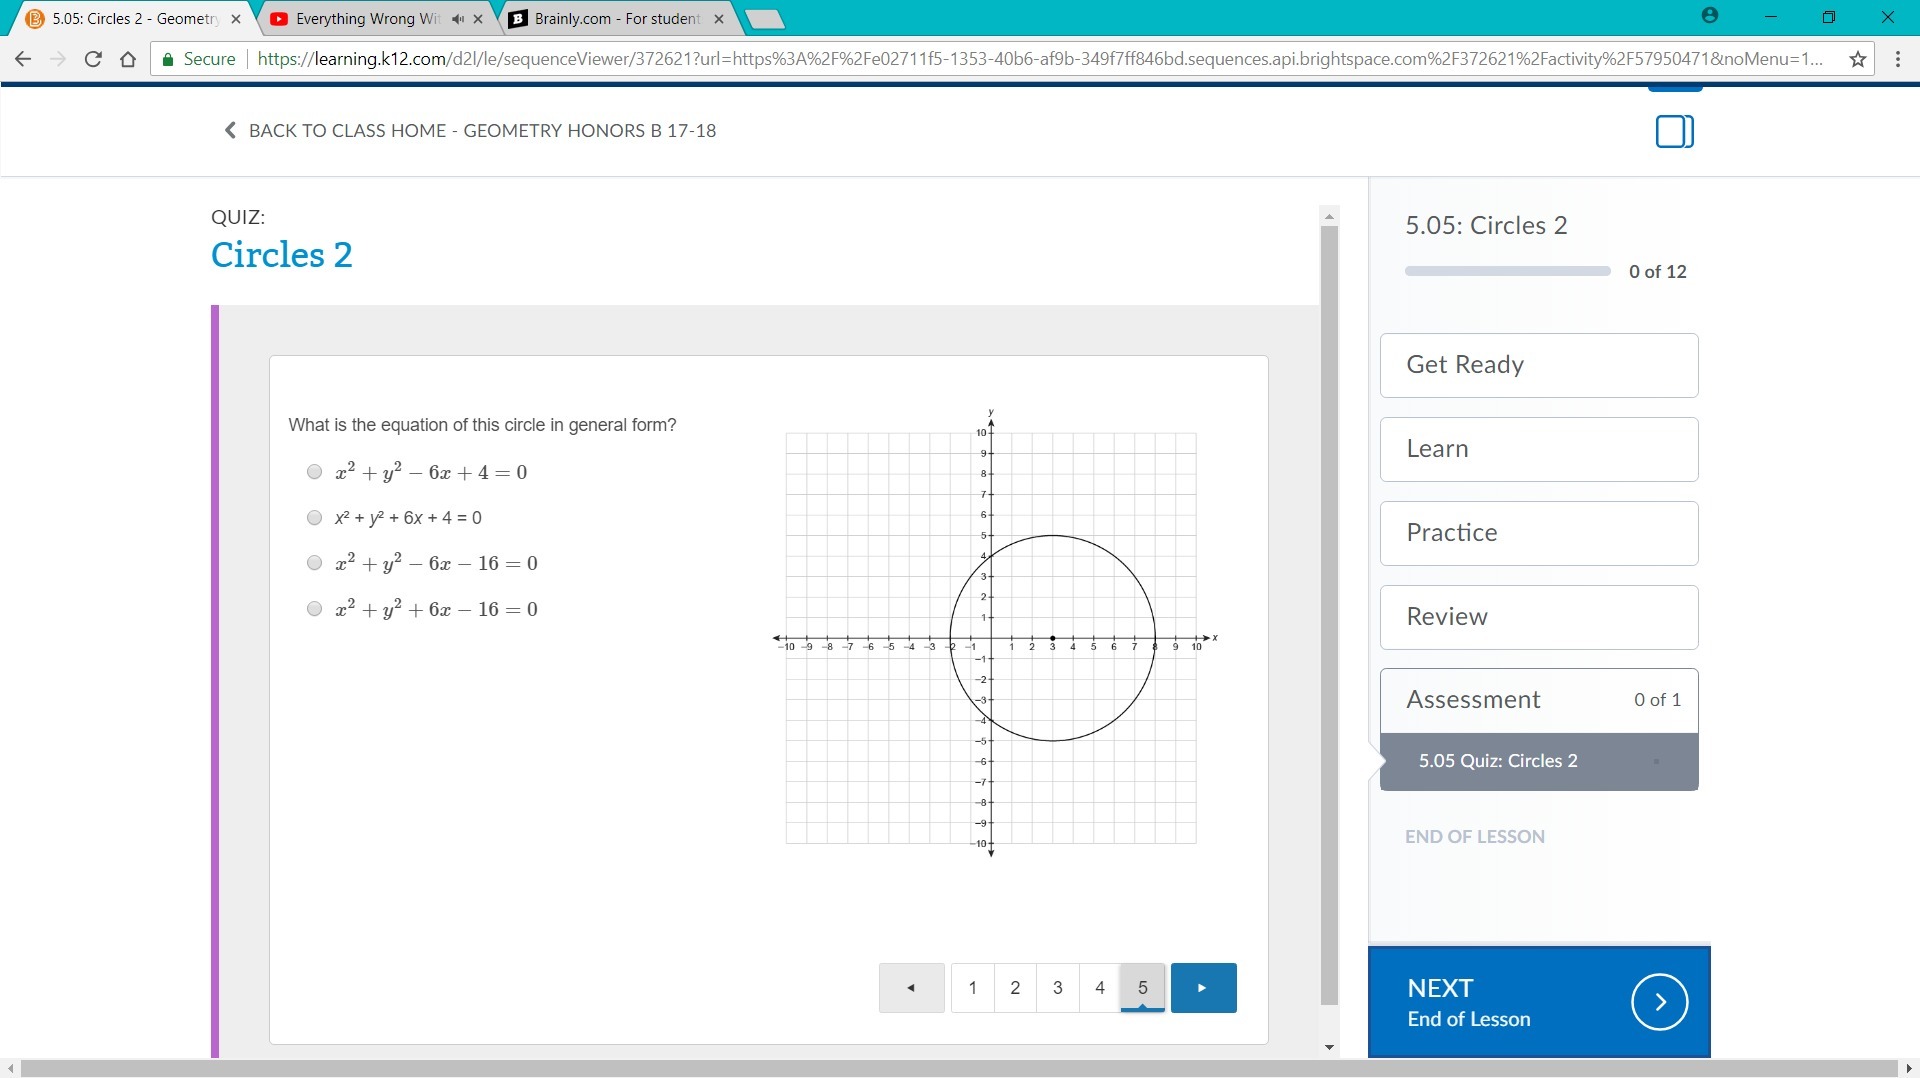Click the circled arrow on NEXT button
The image size is (1920, 1078).
[x=1660, y=1002]
